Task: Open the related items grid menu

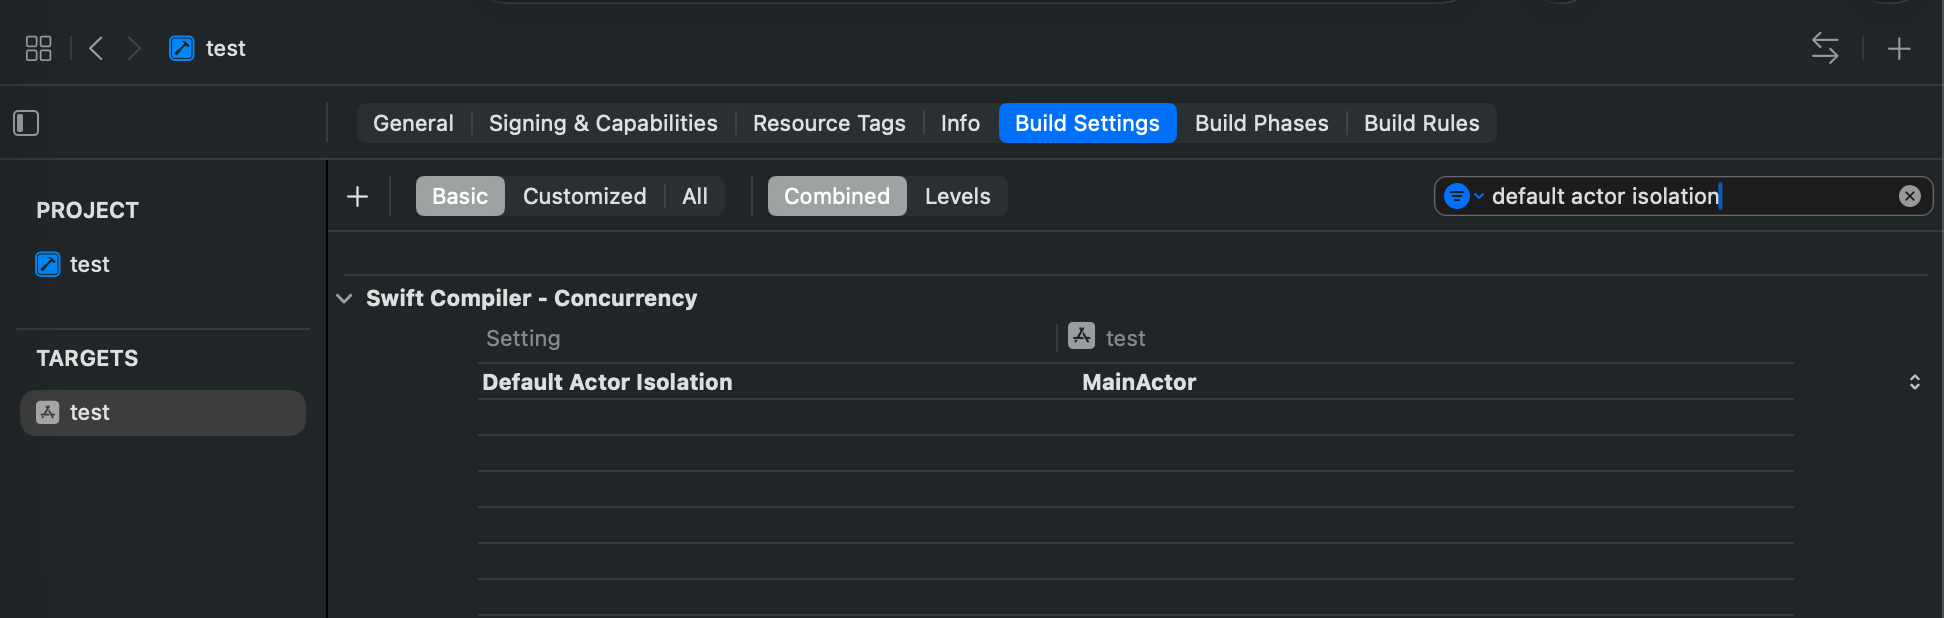Action: click(38, 48)
